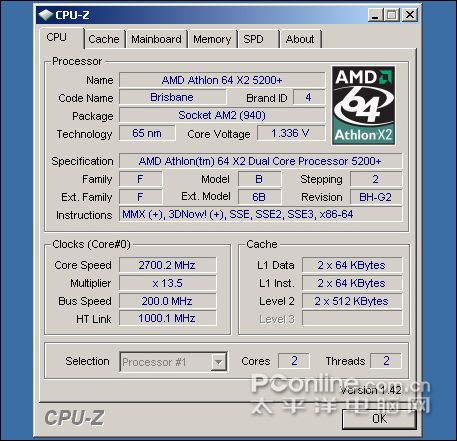Image resolution: width=457 pixels, height=441 pixels.
Task: Click the Ext. Model value 6B
Action: [259, 197]
